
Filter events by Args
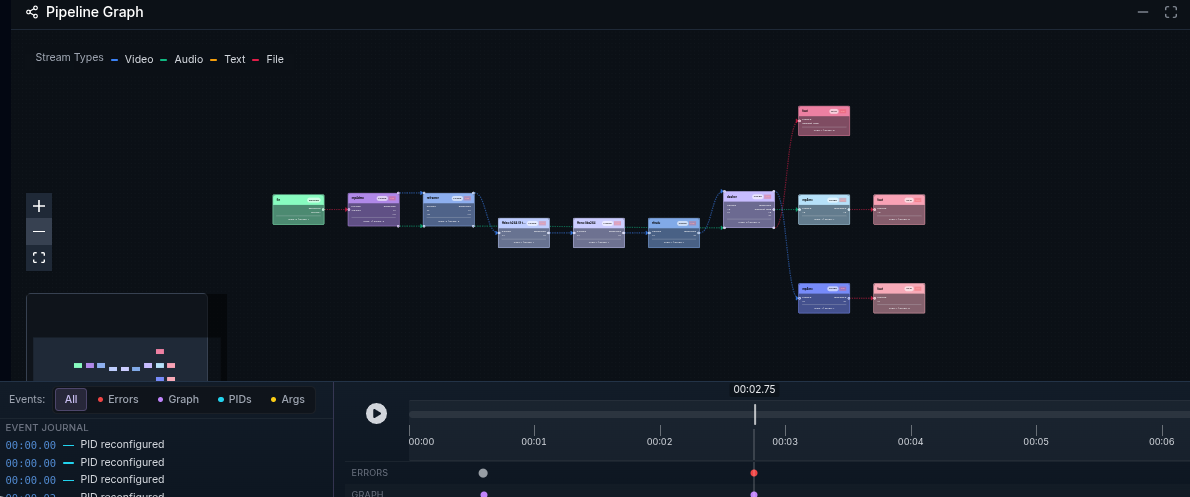pyautogui.click(x=288, y=399)
